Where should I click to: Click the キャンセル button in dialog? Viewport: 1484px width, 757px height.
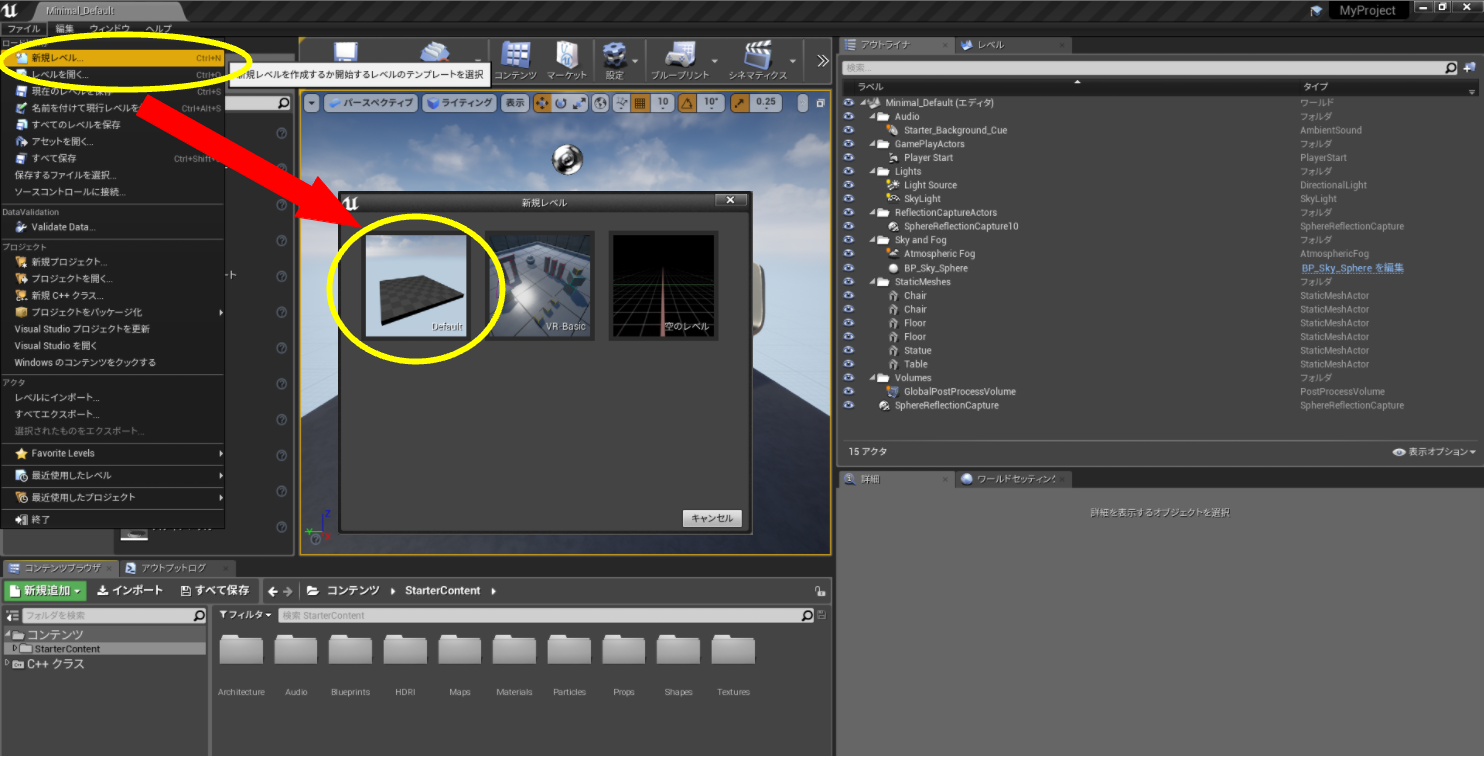(x=712, y=518)
